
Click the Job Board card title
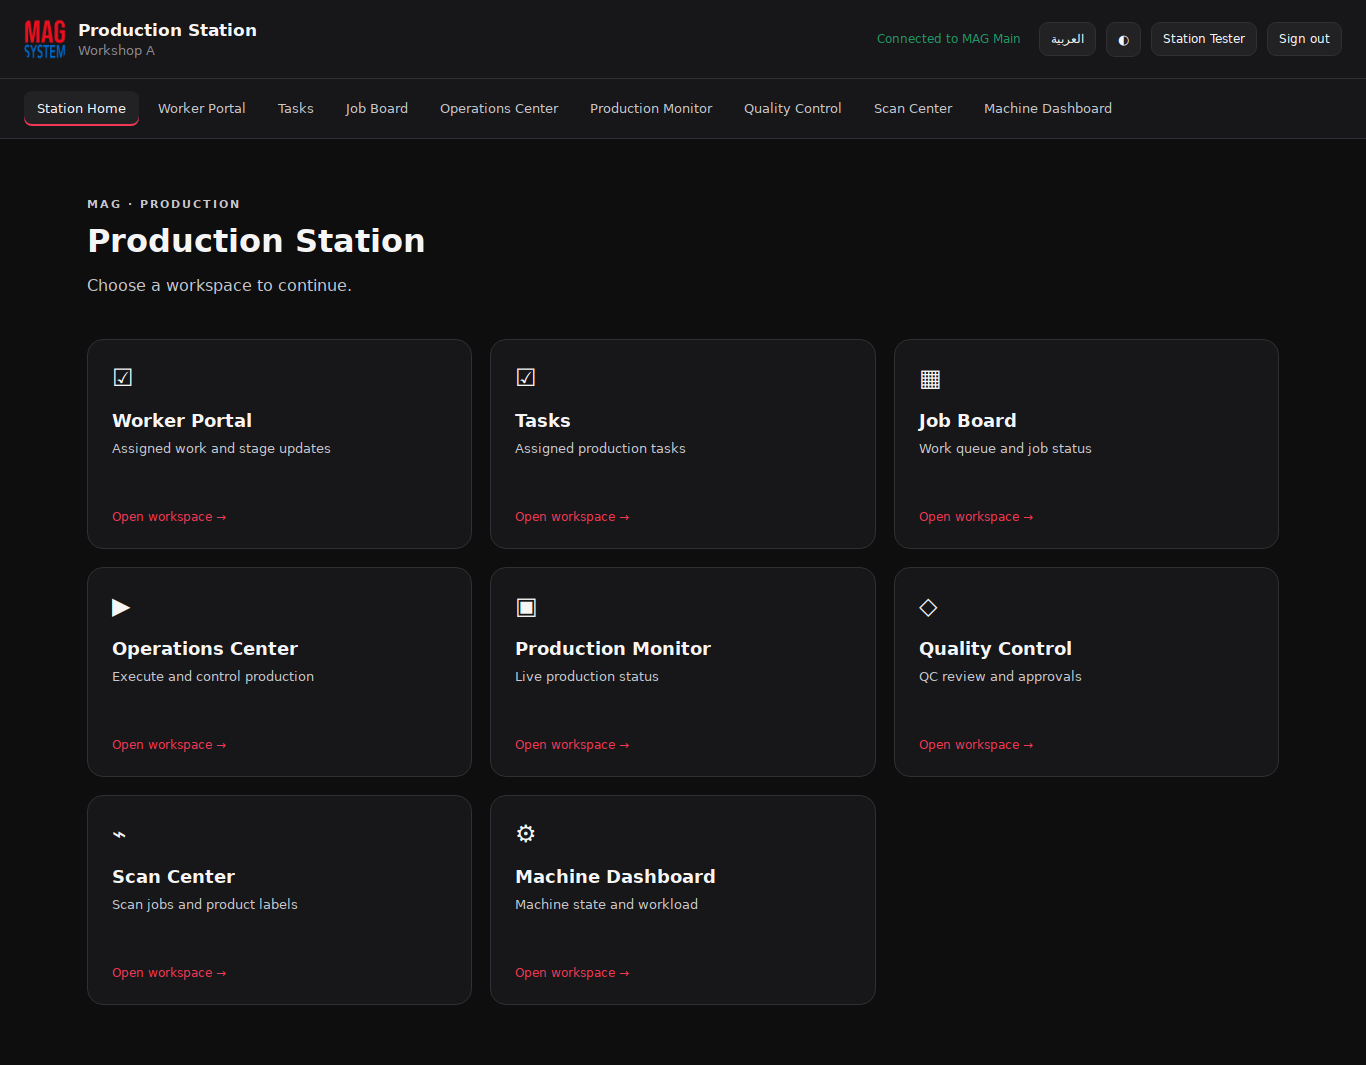[967, 421]
